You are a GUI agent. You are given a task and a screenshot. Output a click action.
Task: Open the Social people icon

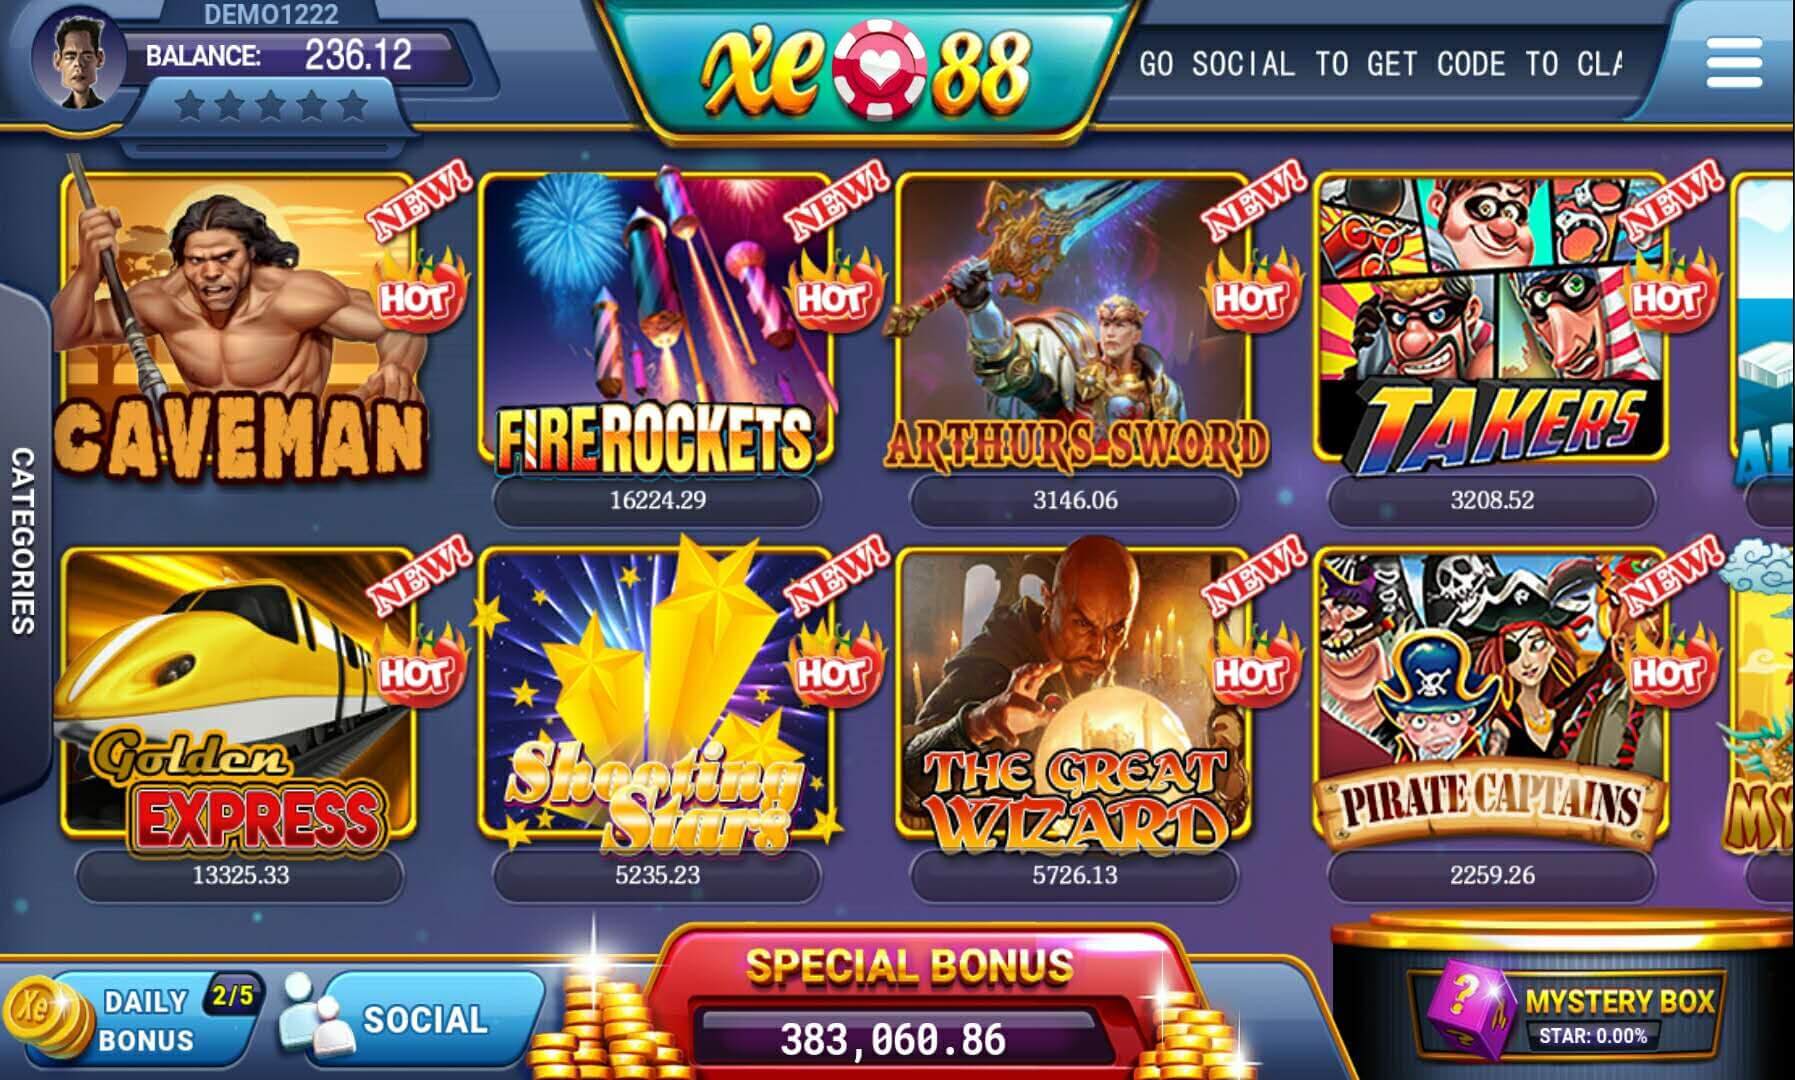[312, 1018]
